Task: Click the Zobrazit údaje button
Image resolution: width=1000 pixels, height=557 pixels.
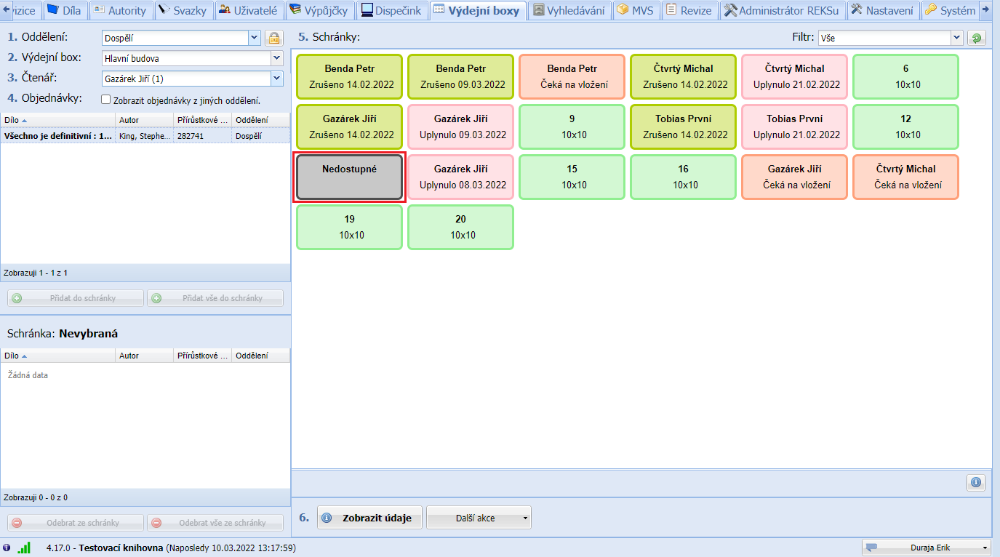Action: click(x=370, y=518)
